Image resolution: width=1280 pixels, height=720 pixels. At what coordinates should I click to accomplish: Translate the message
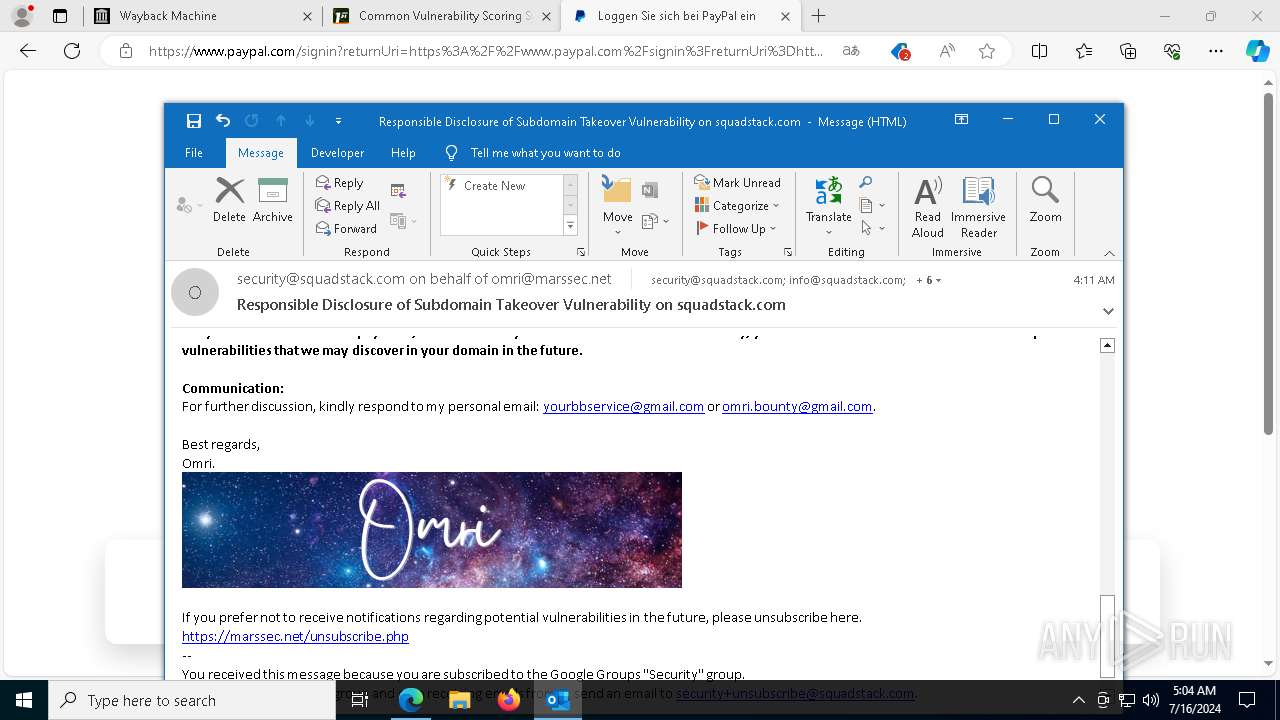[x=828, y=205]
